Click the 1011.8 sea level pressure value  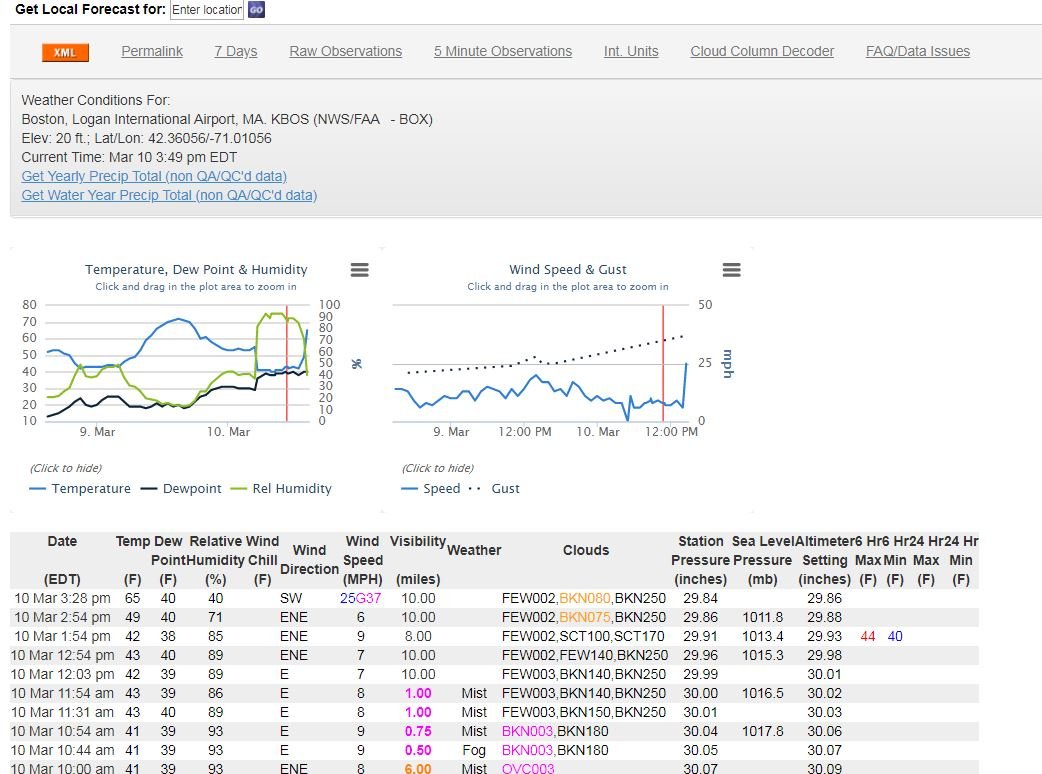click(x=762, y=617)
